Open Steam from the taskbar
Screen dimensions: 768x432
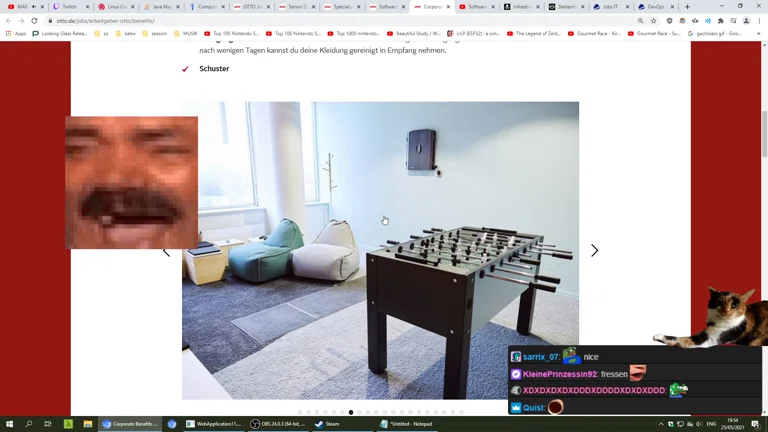(327, 424)
